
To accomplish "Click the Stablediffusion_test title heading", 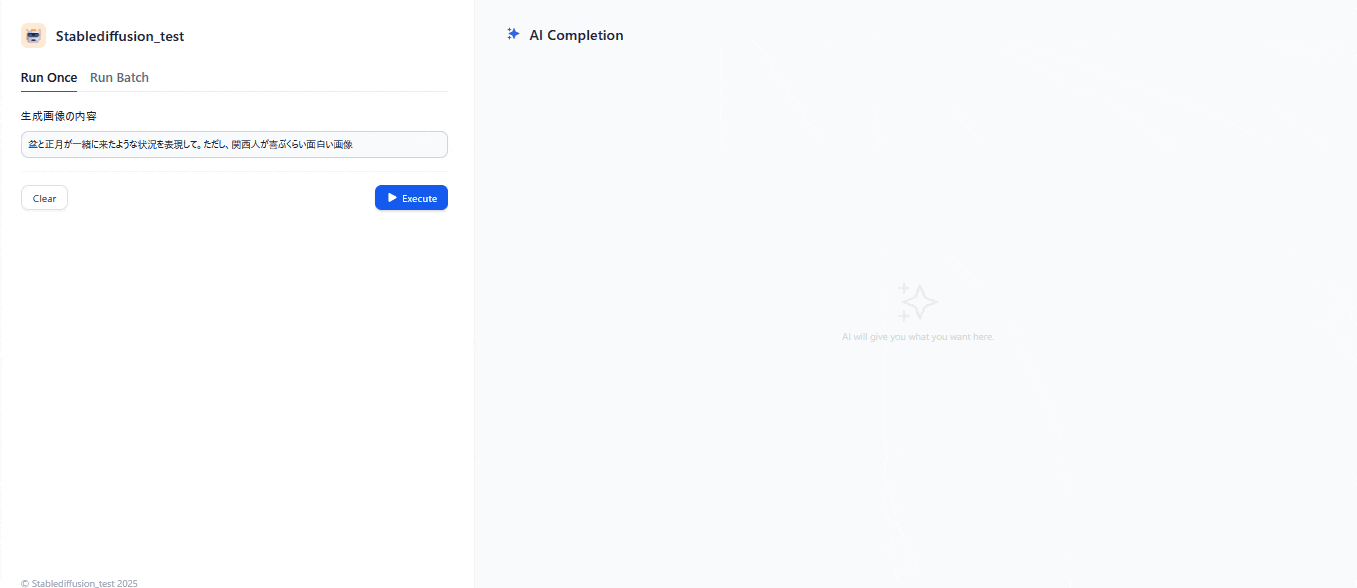I will [119, 35].
